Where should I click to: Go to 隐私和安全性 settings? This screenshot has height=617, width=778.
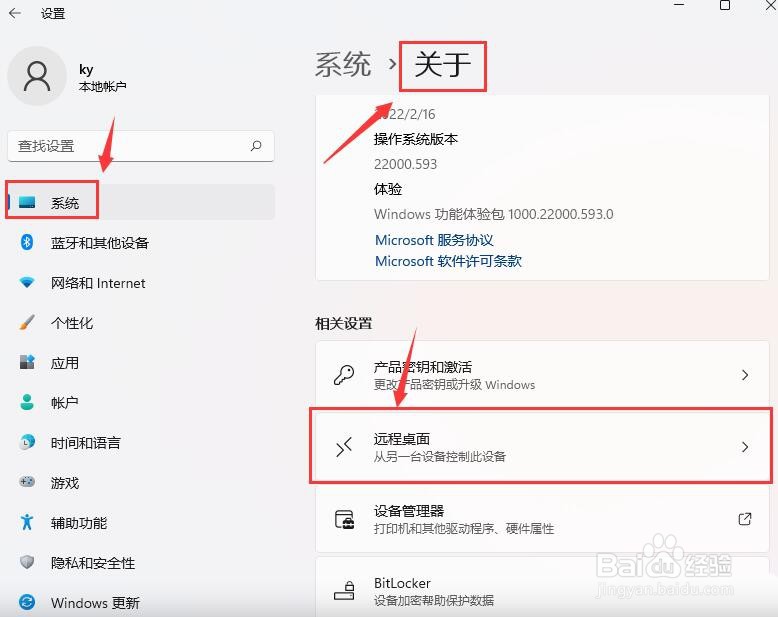(140, 562)
